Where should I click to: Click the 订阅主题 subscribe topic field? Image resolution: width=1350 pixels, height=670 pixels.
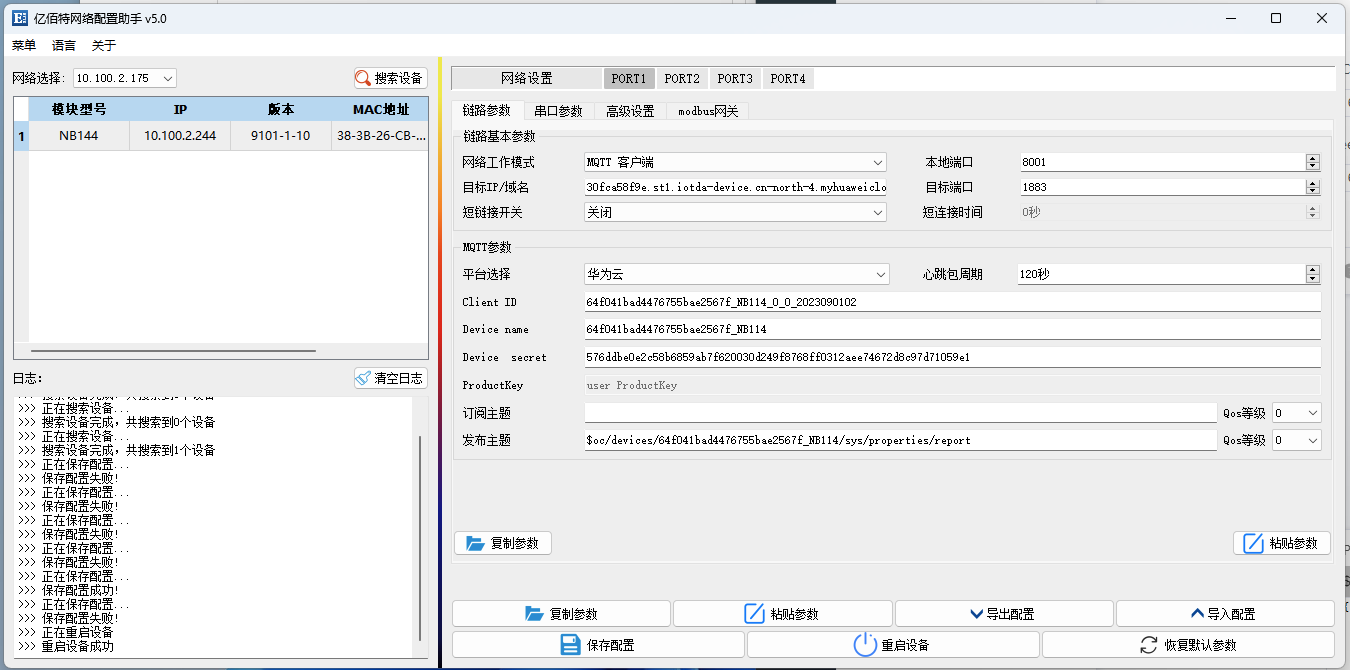coord(900,413)
